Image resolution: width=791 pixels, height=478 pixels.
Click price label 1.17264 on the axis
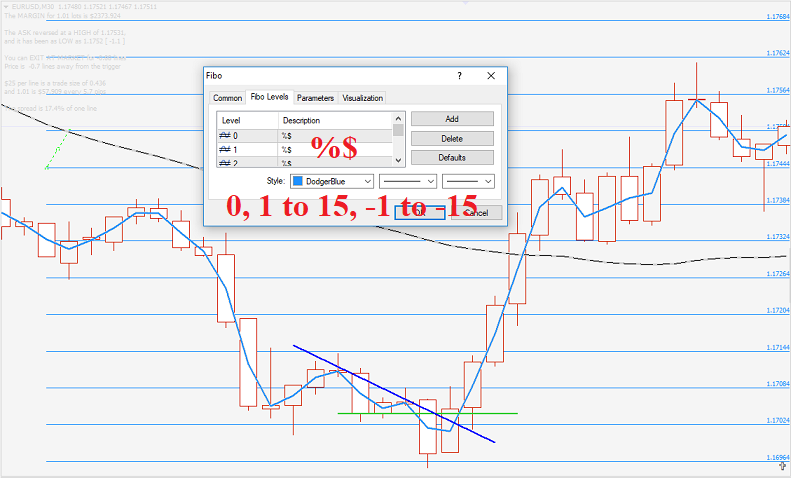(777, 274)
